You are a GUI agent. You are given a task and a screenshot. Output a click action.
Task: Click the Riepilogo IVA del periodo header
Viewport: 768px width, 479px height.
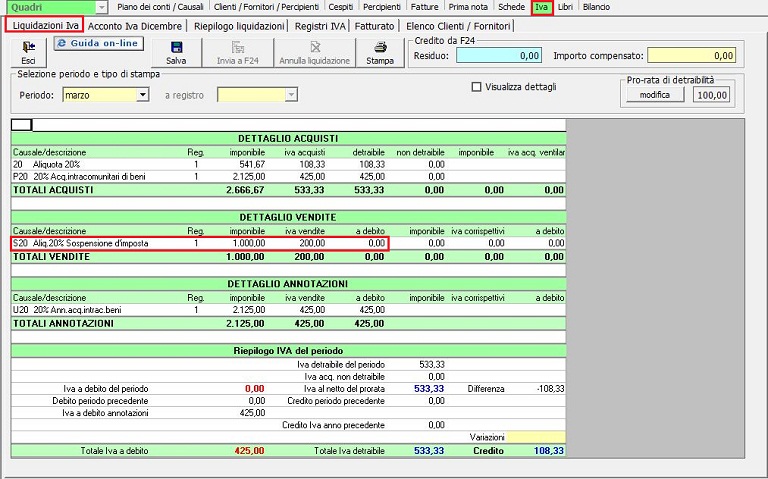288,351
